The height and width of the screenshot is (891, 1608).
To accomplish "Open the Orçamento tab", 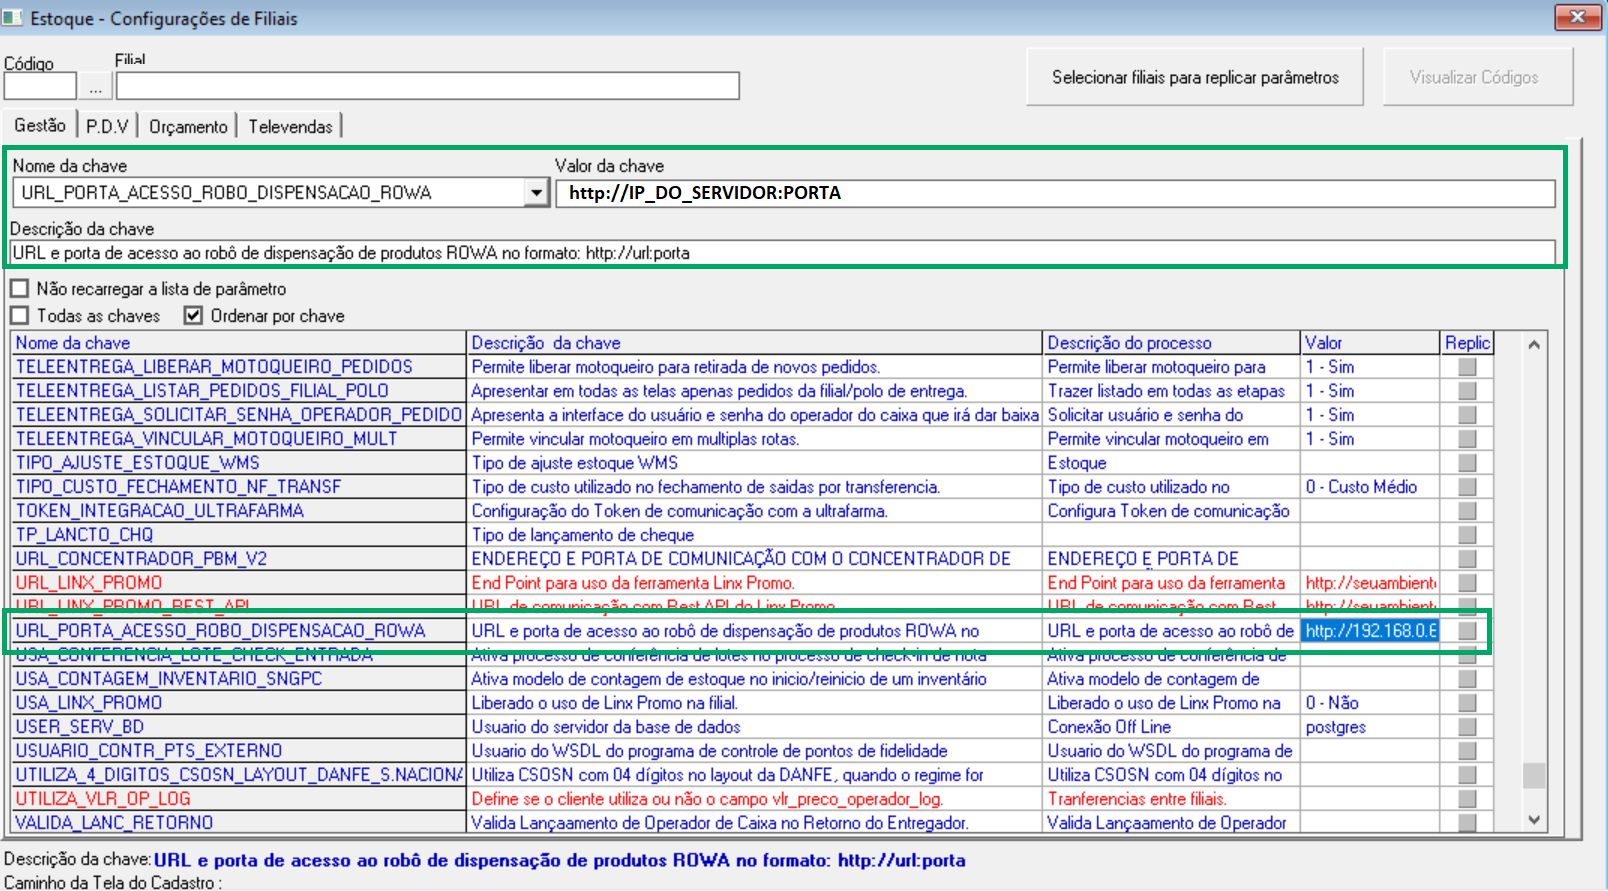I will pyautogui.click(x=188, y=127).
